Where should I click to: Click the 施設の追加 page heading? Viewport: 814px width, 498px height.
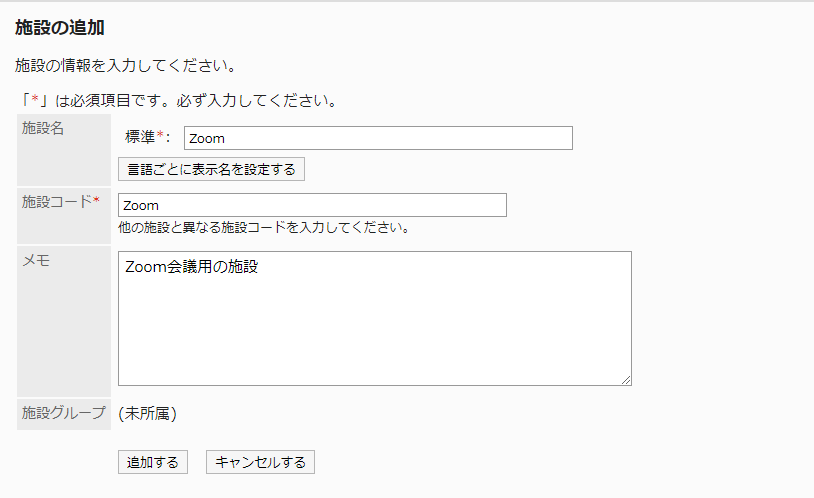(x=60, y=27)
